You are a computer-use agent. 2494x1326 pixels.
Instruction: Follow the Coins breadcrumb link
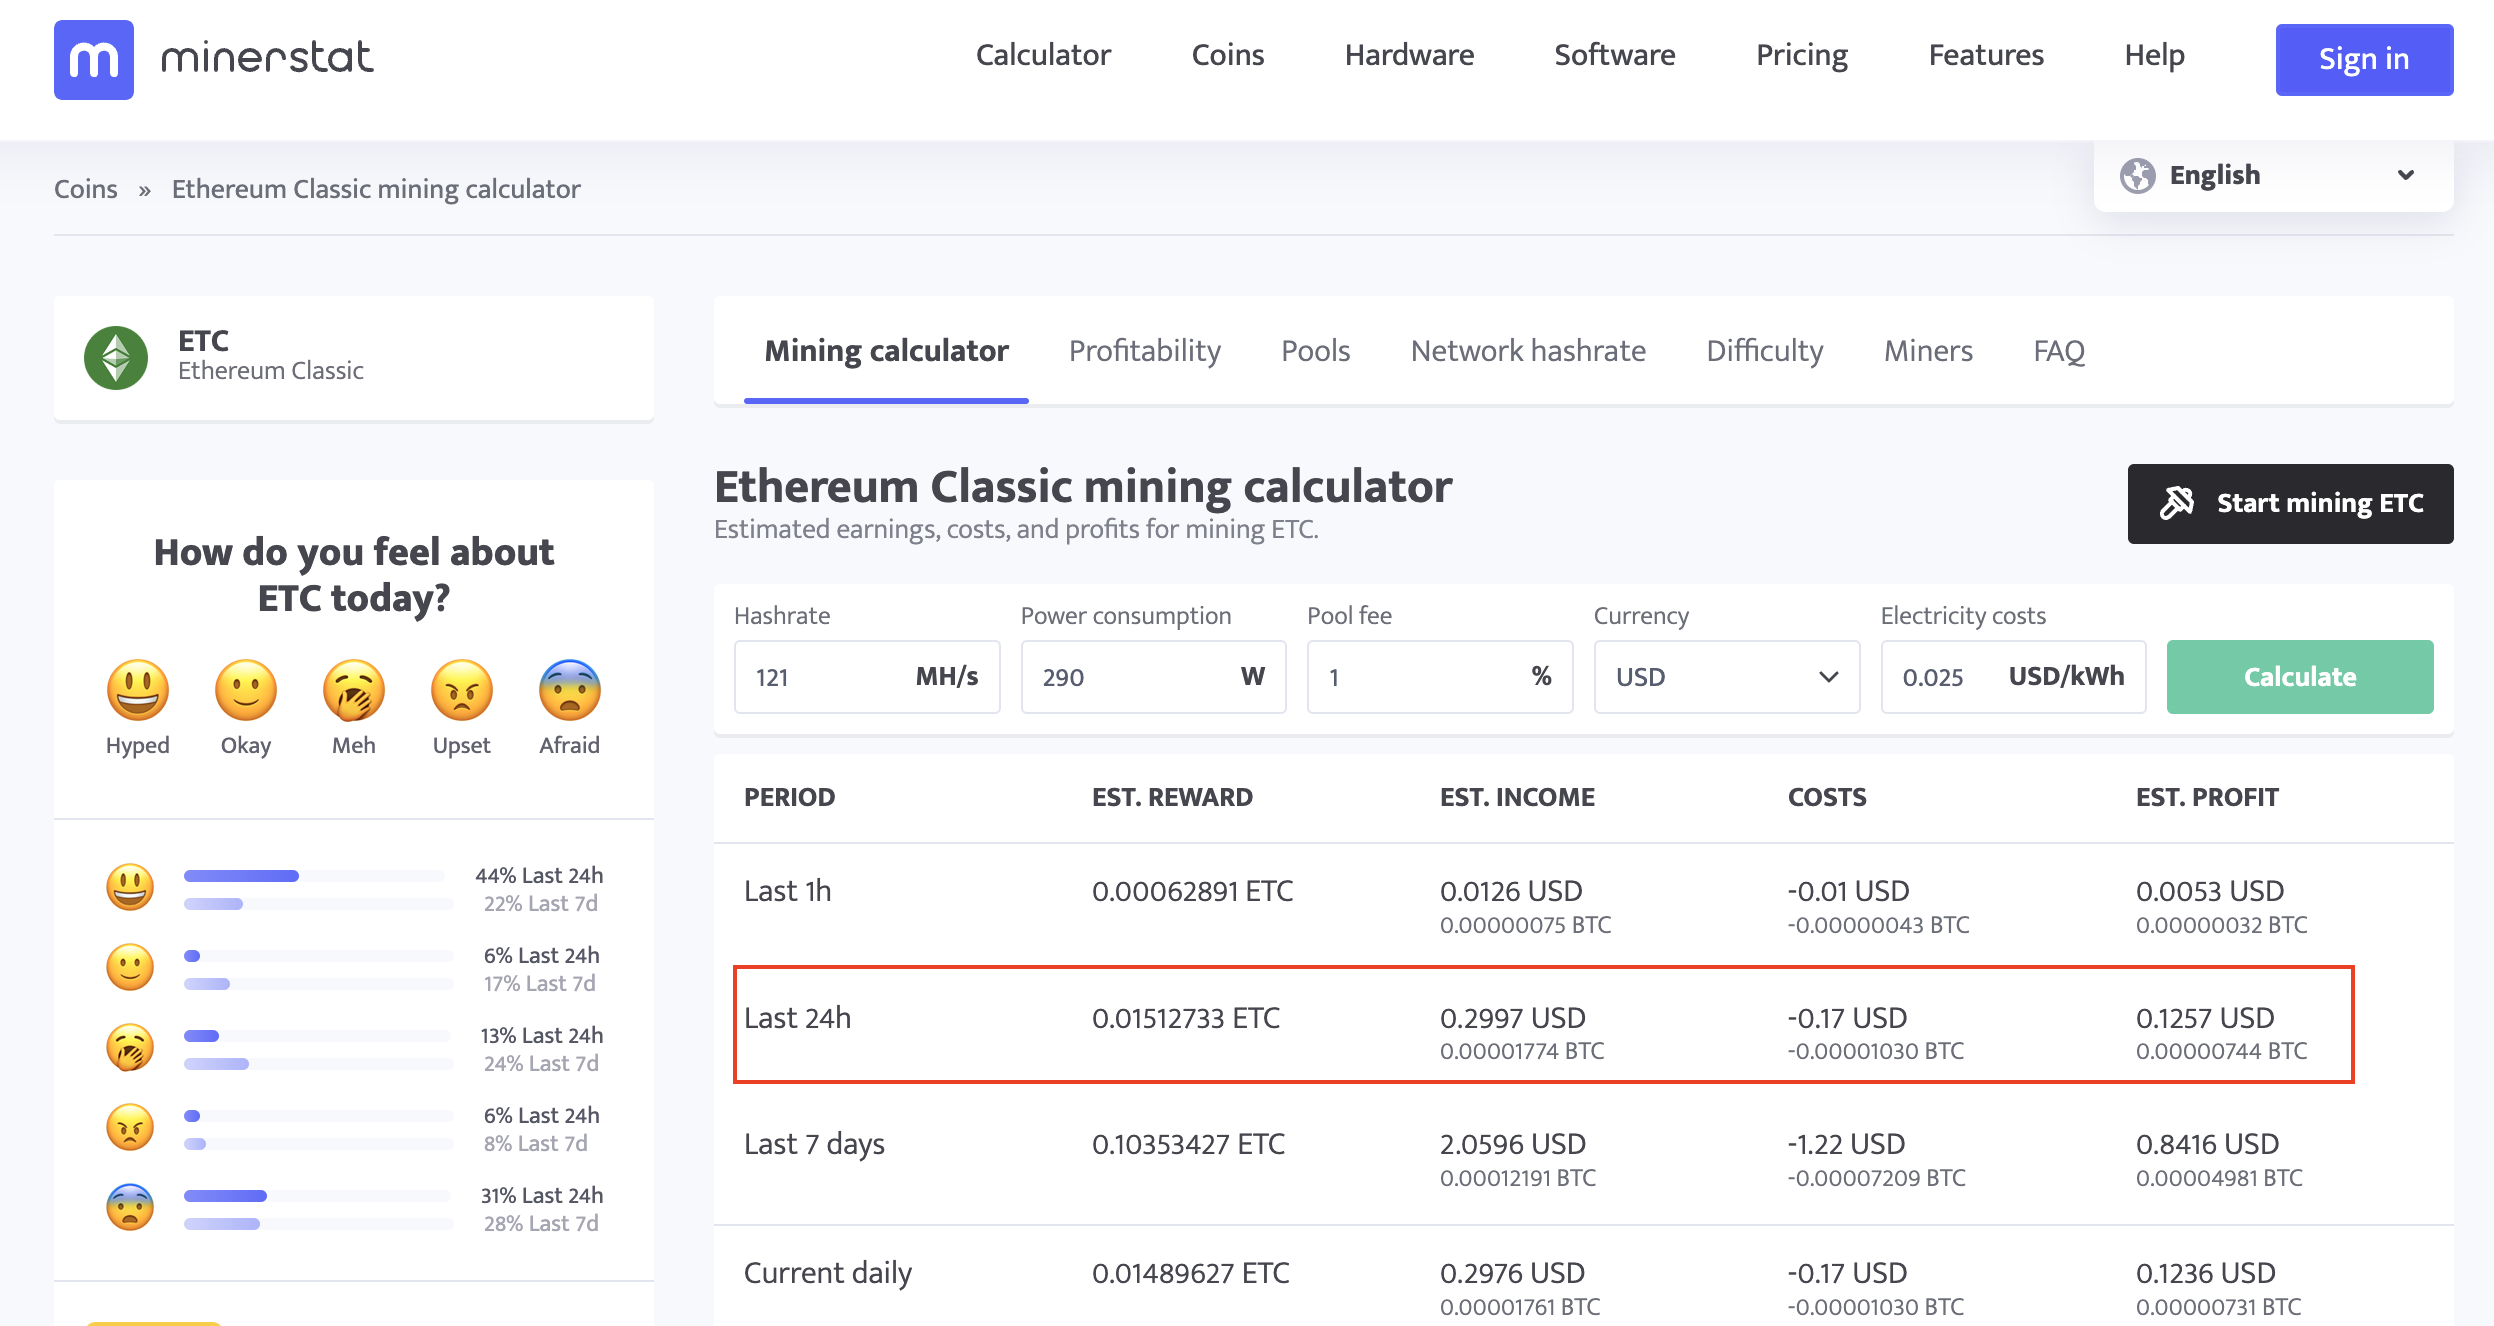tap(86, 188)
